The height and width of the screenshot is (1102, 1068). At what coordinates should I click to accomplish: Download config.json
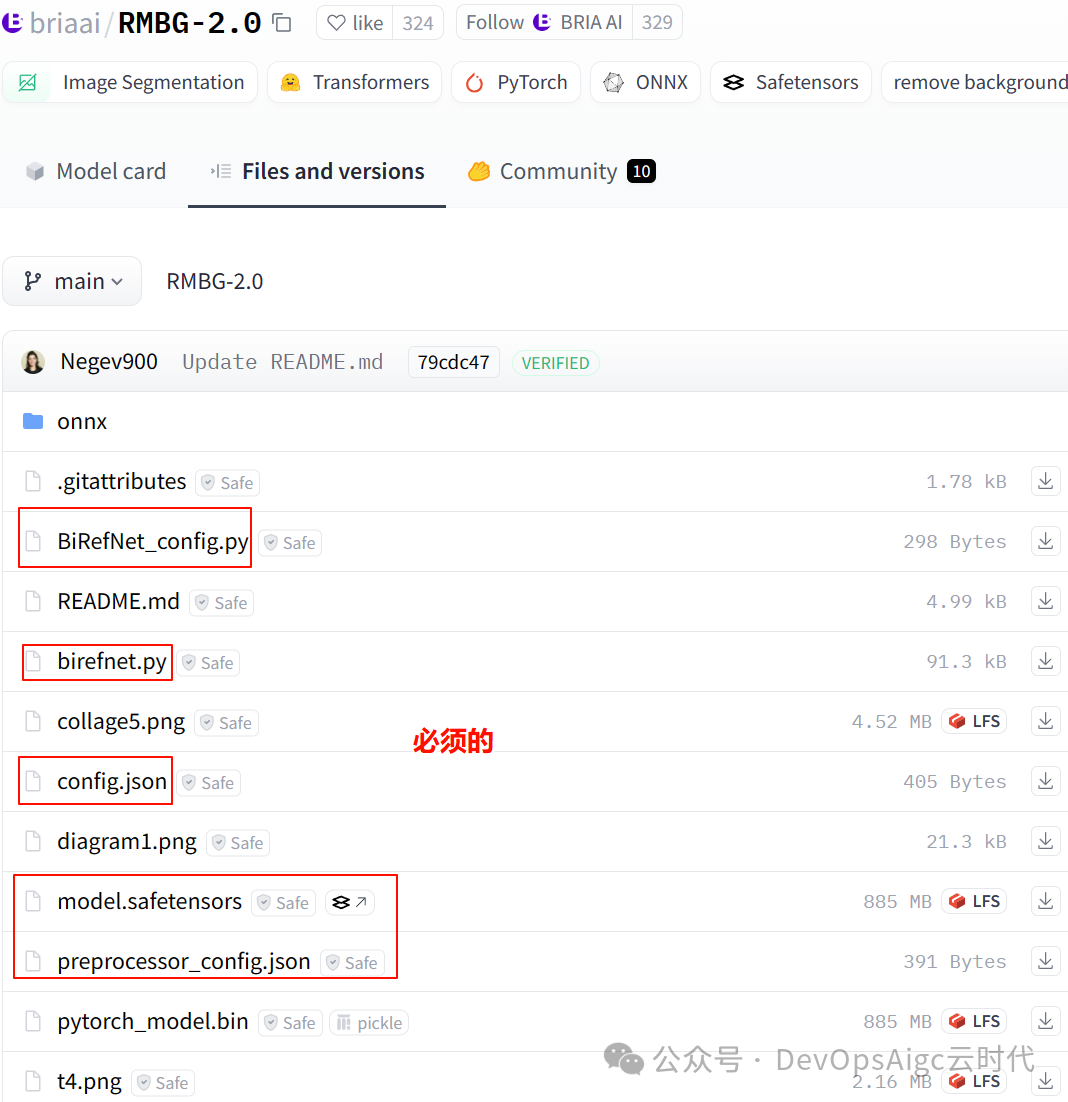click(x=1046, y=781)
